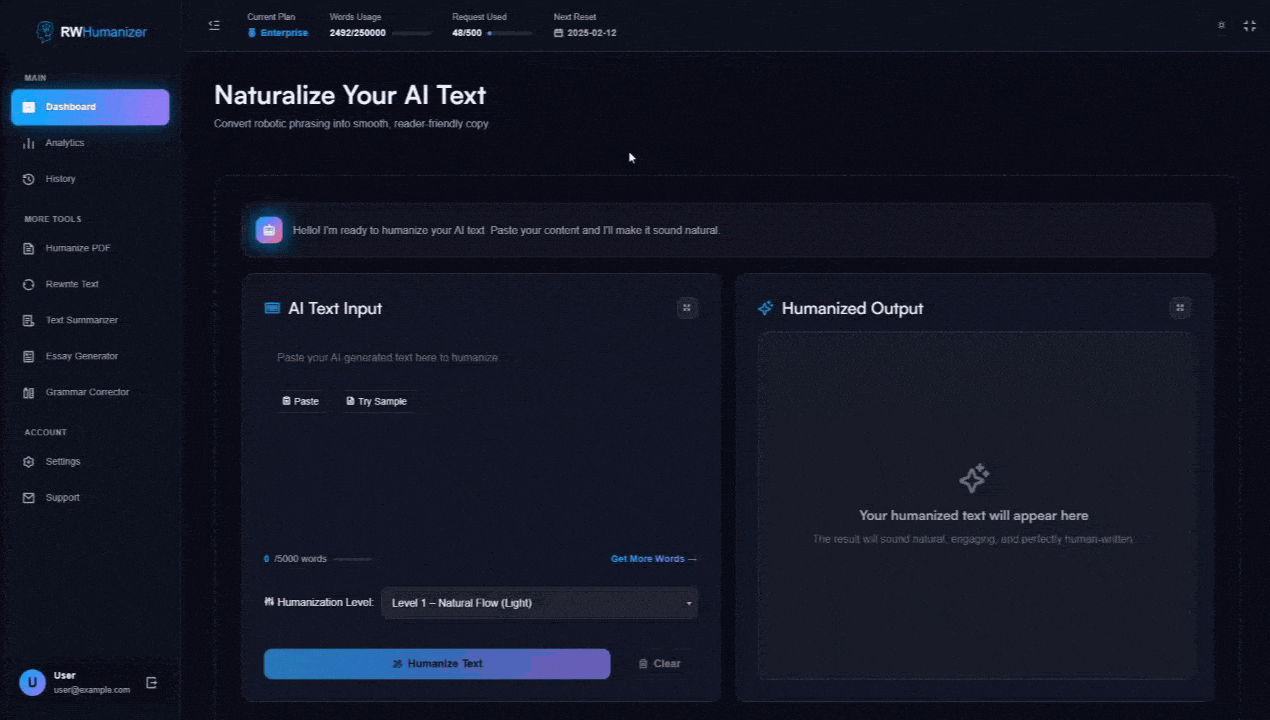Open the Rewrite Text tool
The image size is (1270, 720).
tap(72, 284)
